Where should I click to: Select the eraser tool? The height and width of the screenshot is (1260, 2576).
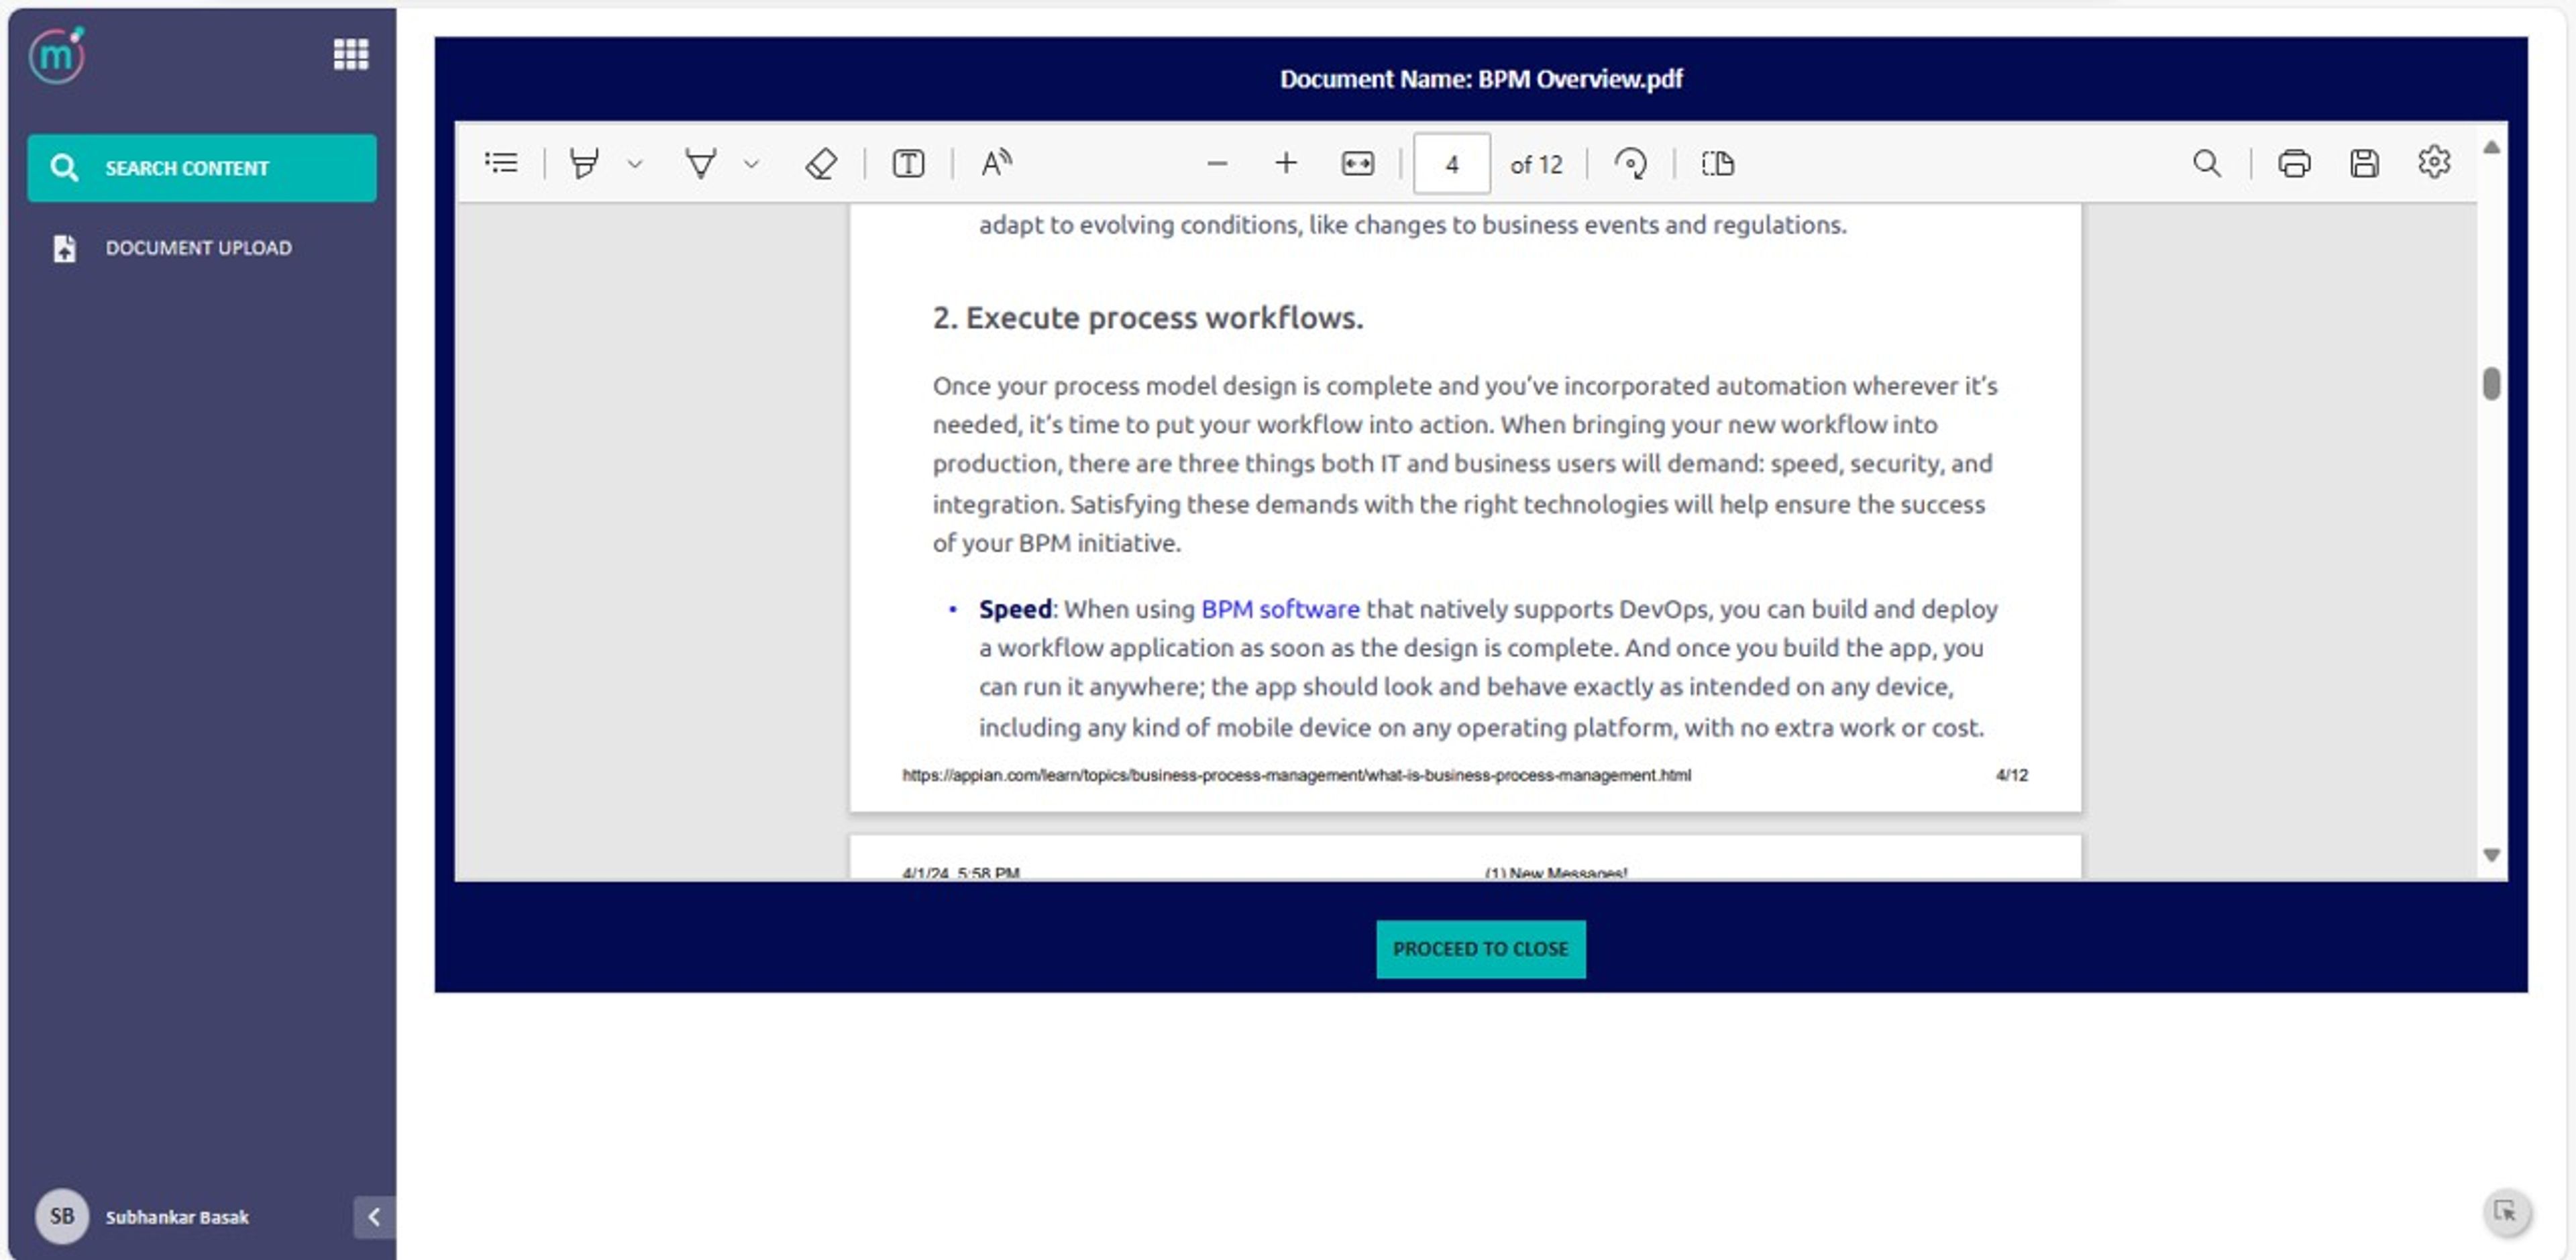point(821,163)
